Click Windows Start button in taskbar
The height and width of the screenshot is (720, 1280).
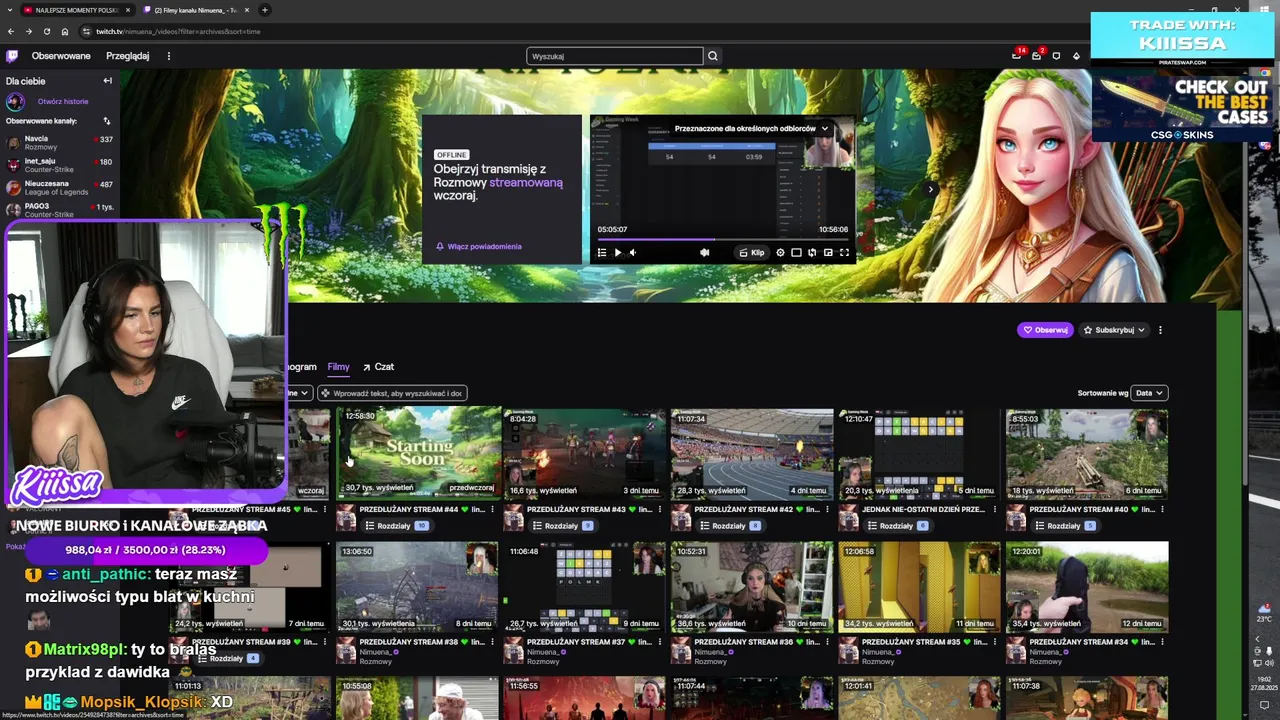[x=1264, y=9]
